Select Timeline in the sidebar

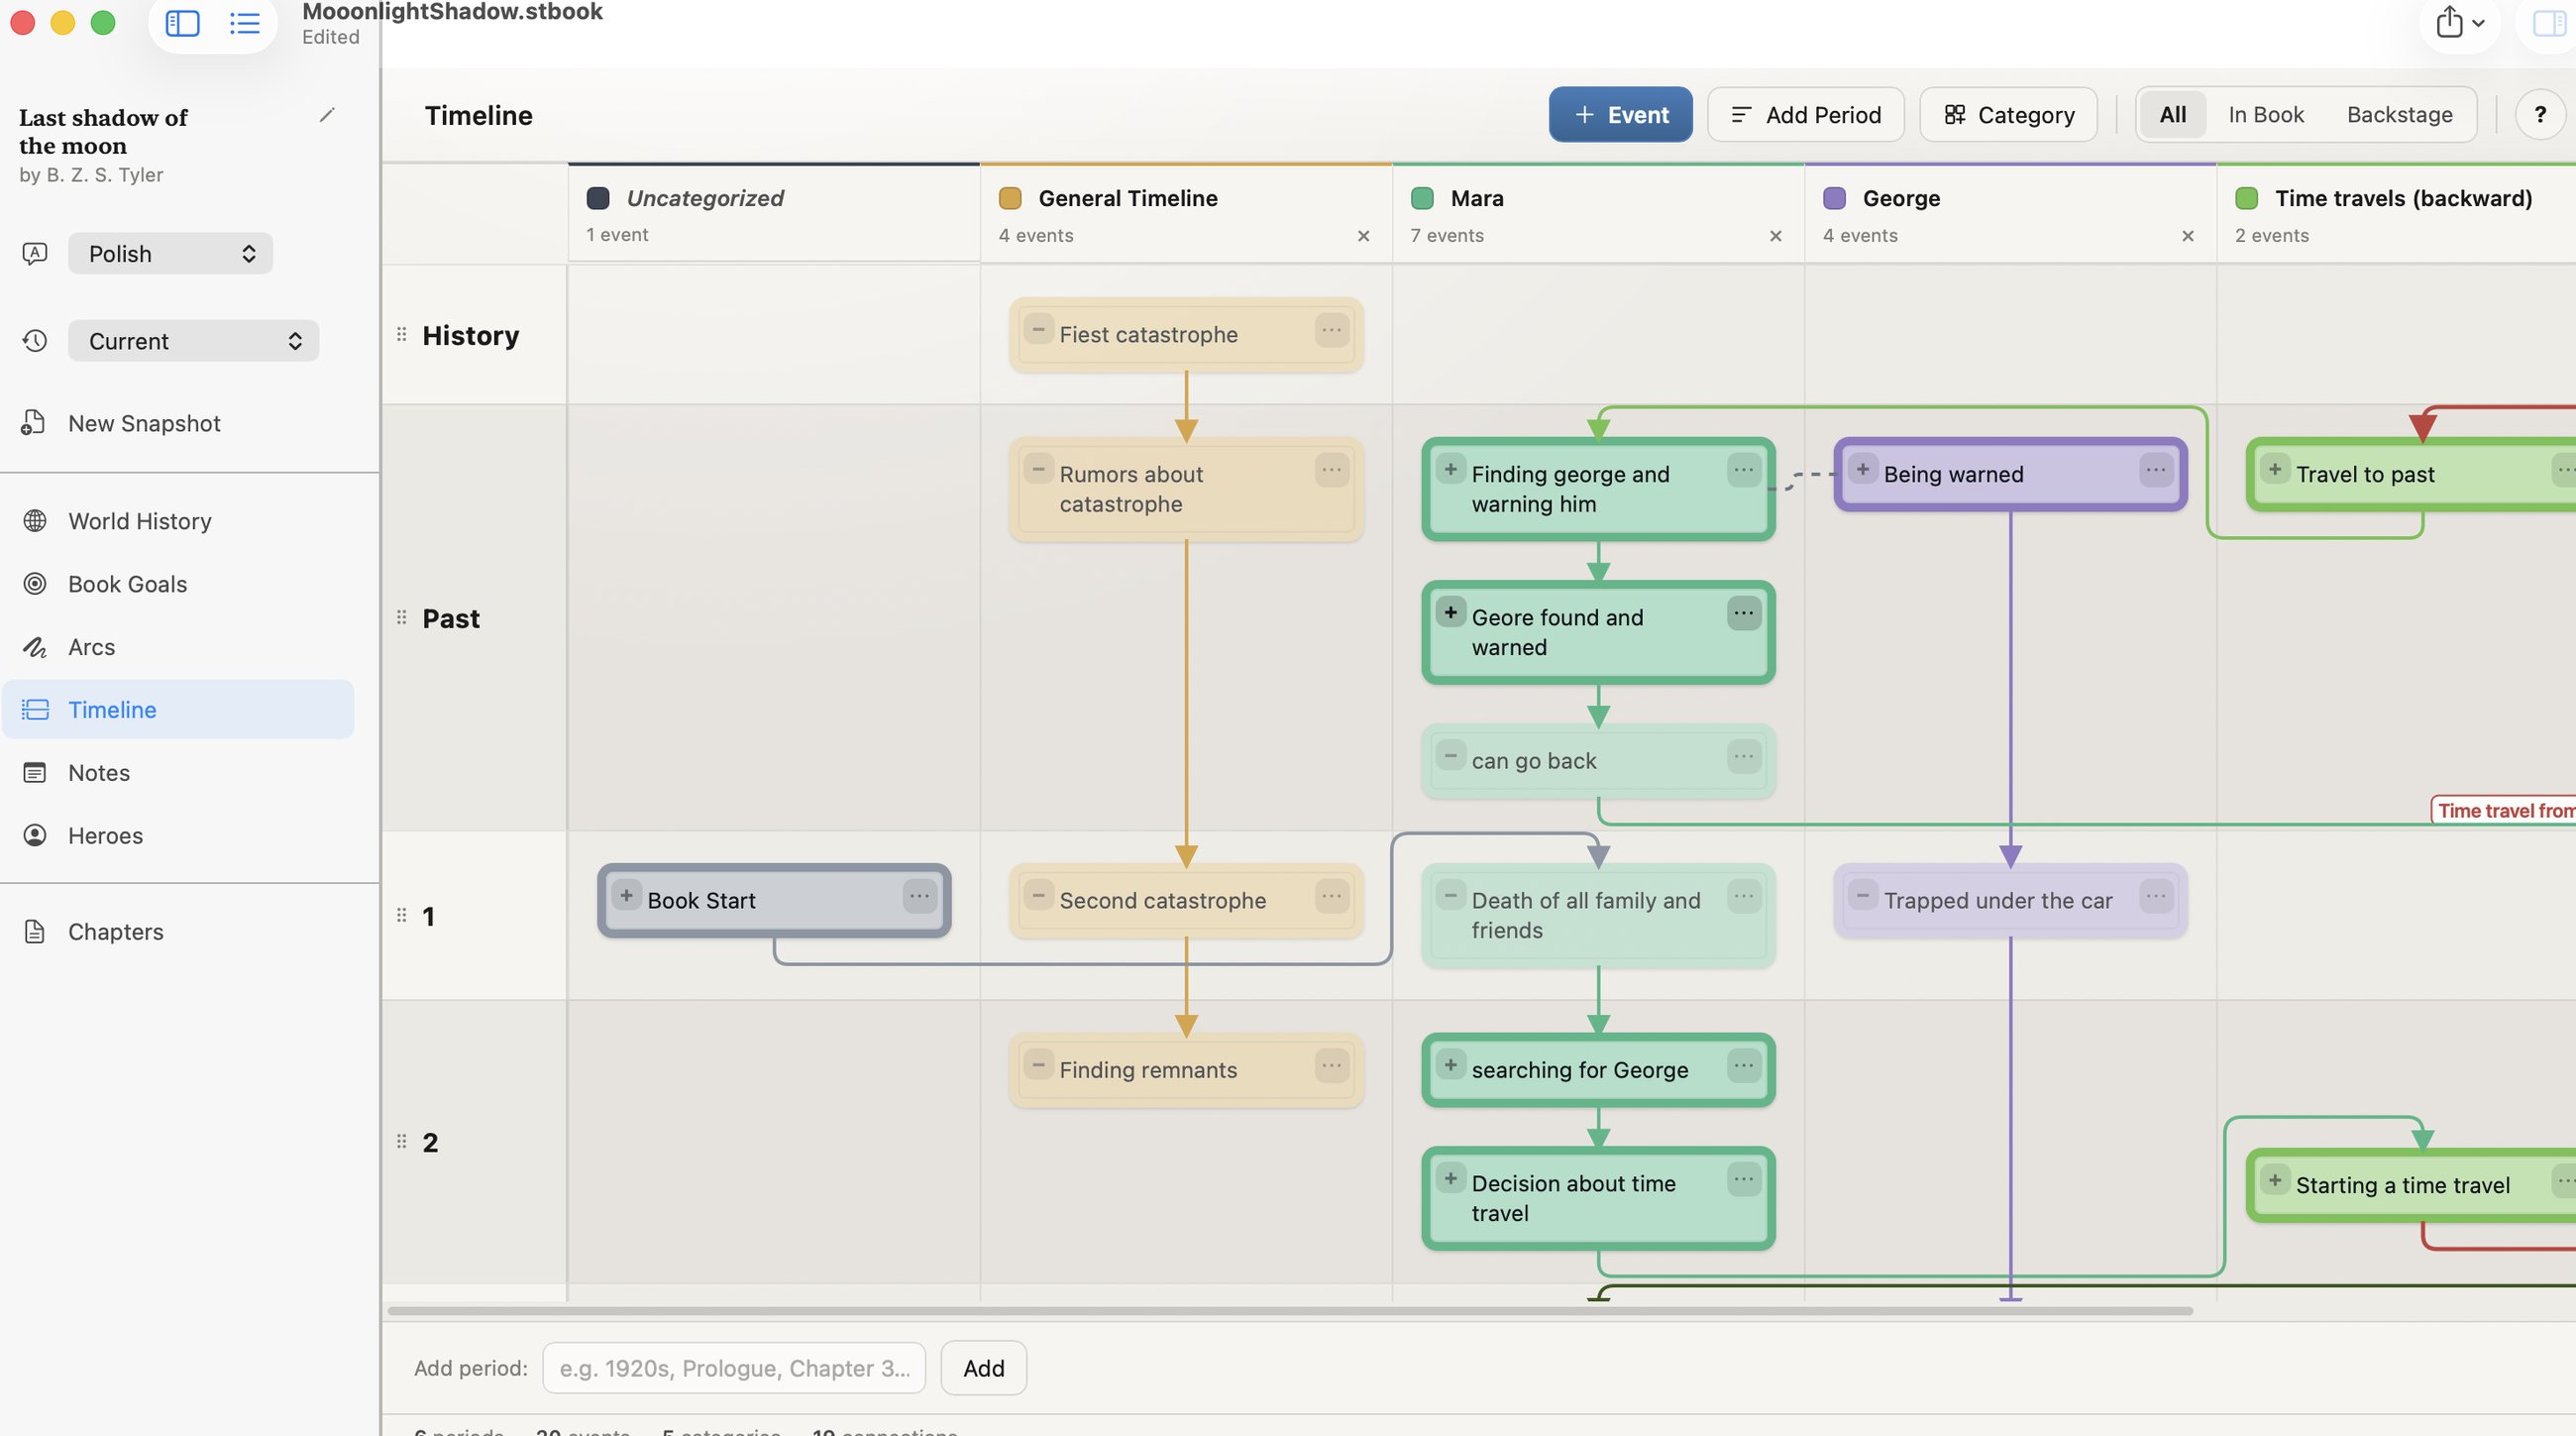tap(178, 710)
